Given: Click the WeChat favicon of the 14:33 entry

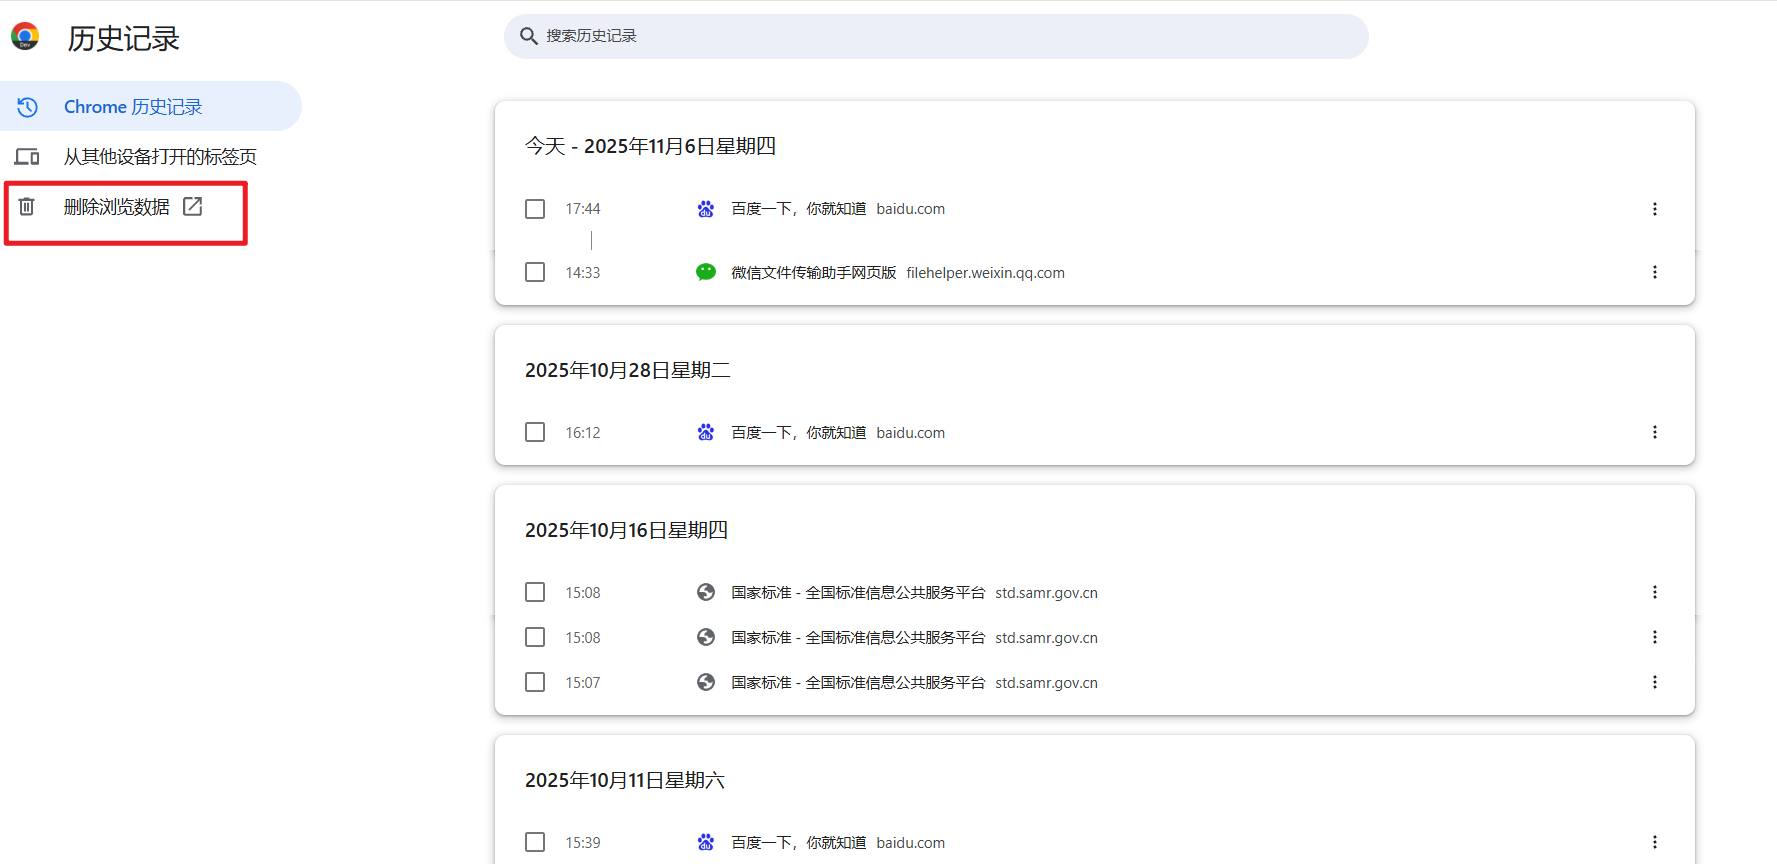Looking at the screenshot, I should [706, 272].
